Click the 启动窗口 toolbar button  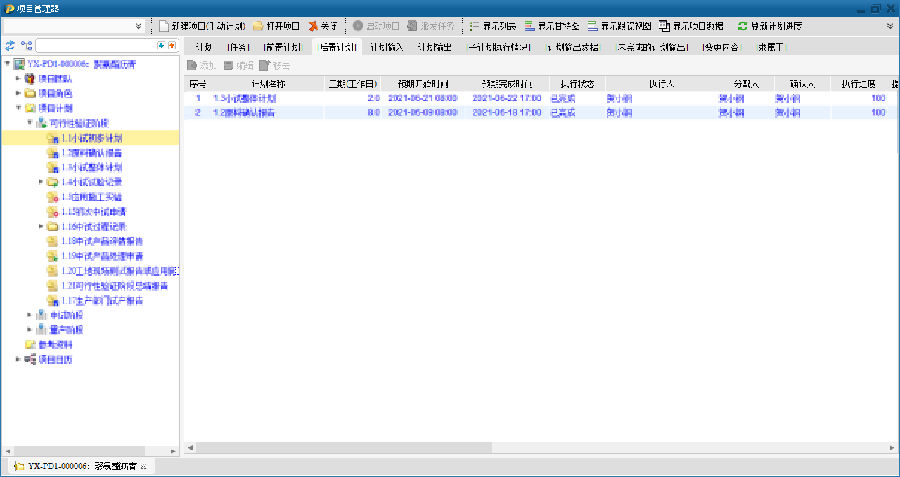377,26
